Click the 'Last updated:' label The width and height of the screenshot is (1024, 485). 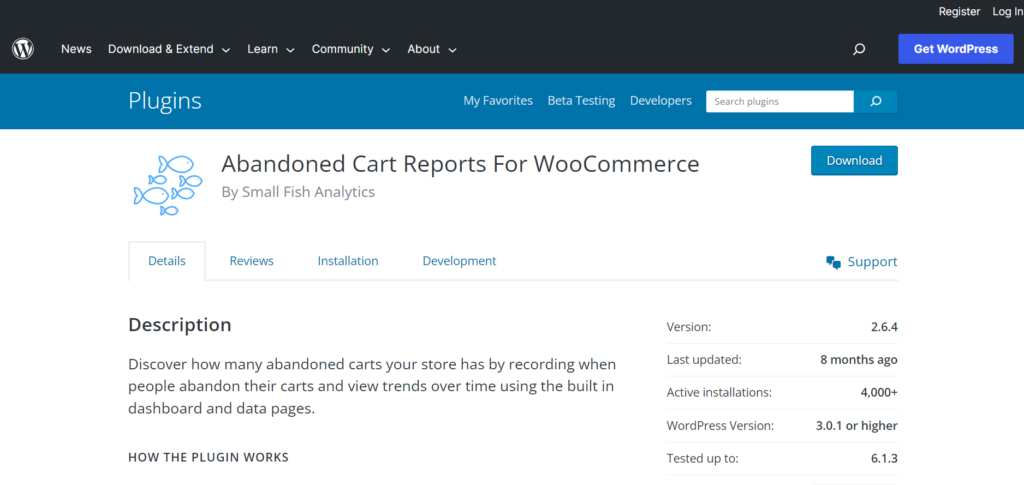tap(704, 360)
